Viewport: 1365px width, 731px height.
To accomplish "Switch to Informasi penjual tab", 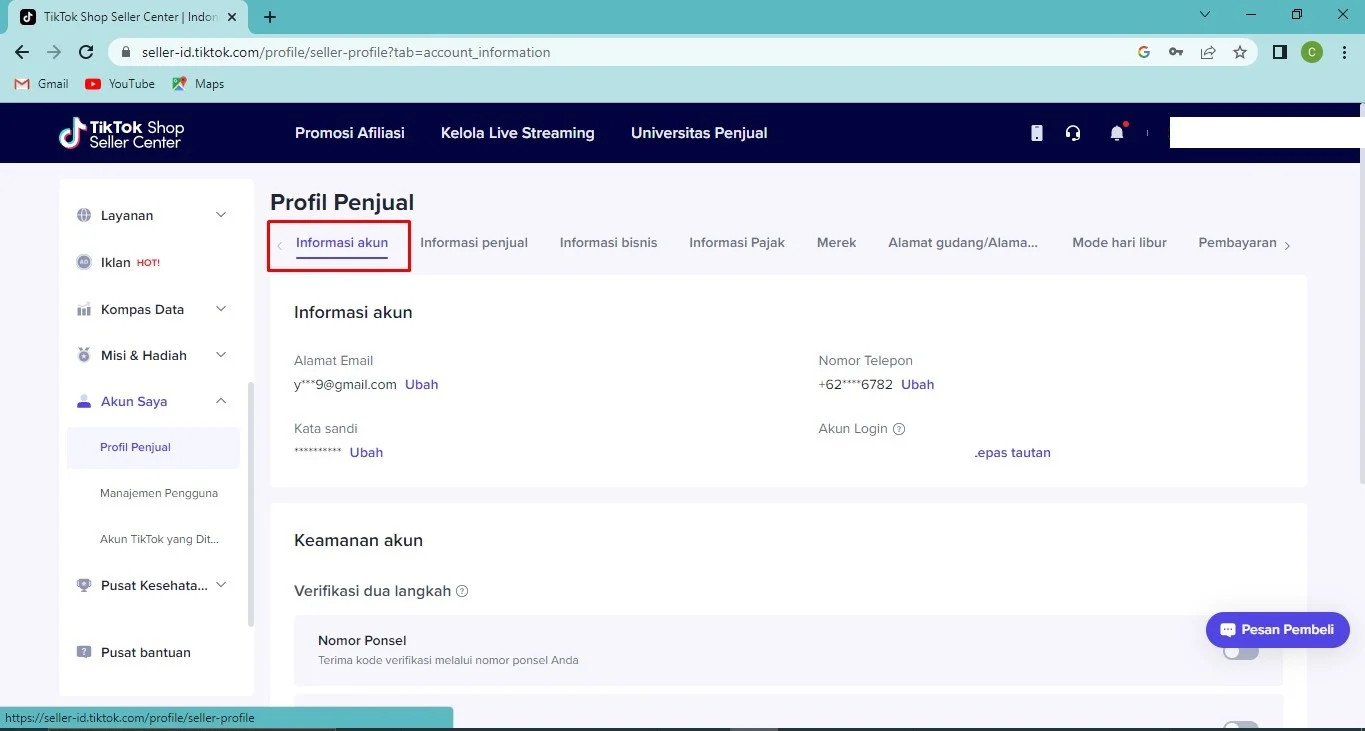I will (474, 243).
